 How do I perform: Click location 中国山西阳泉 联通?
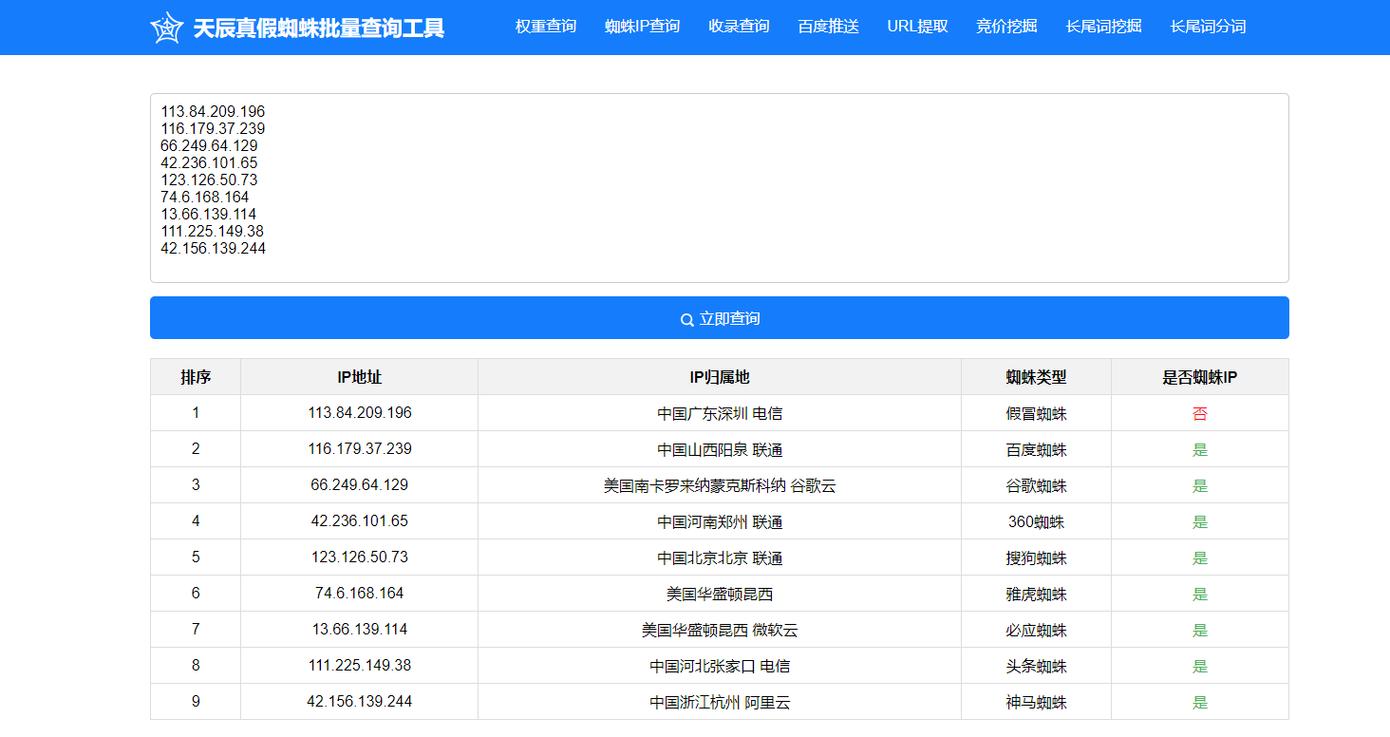point(720,449)
